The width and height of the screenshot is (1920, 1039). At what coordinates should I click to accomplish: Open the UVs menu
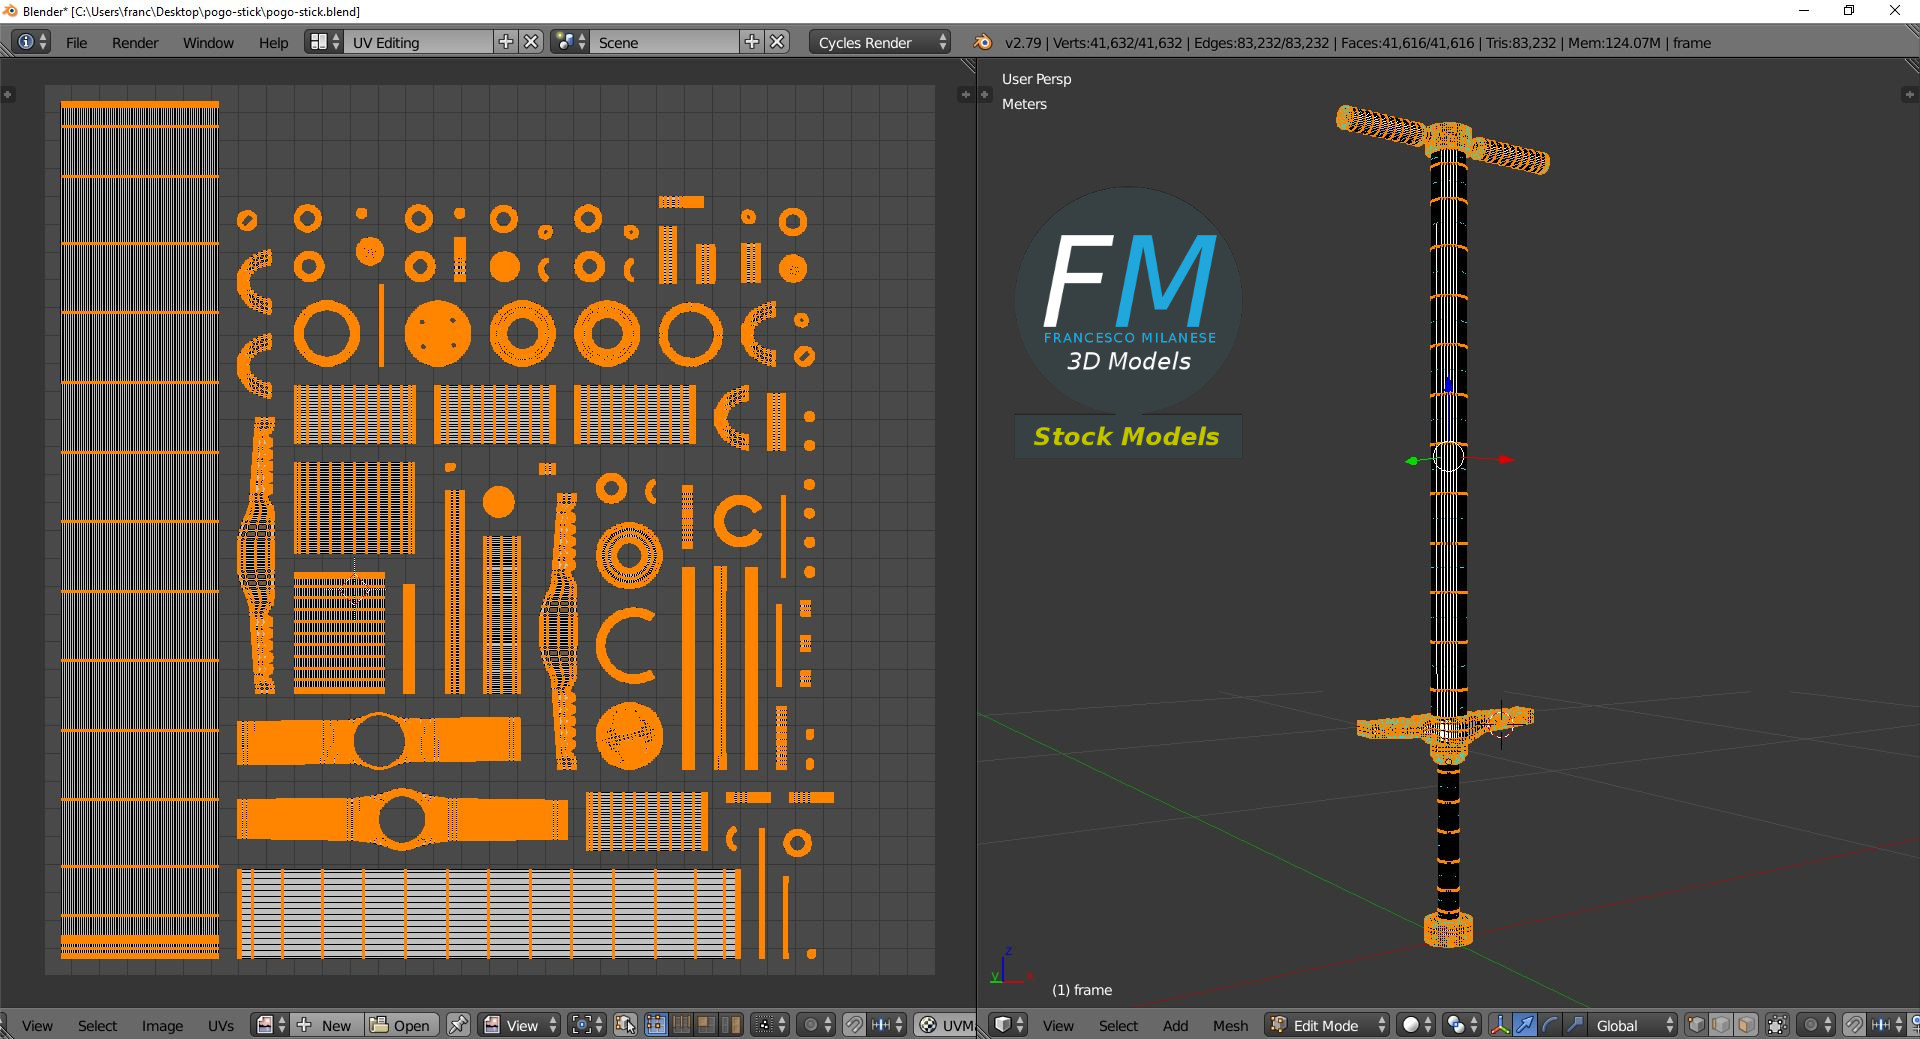pyautogui.click(x=221, y=1025)
